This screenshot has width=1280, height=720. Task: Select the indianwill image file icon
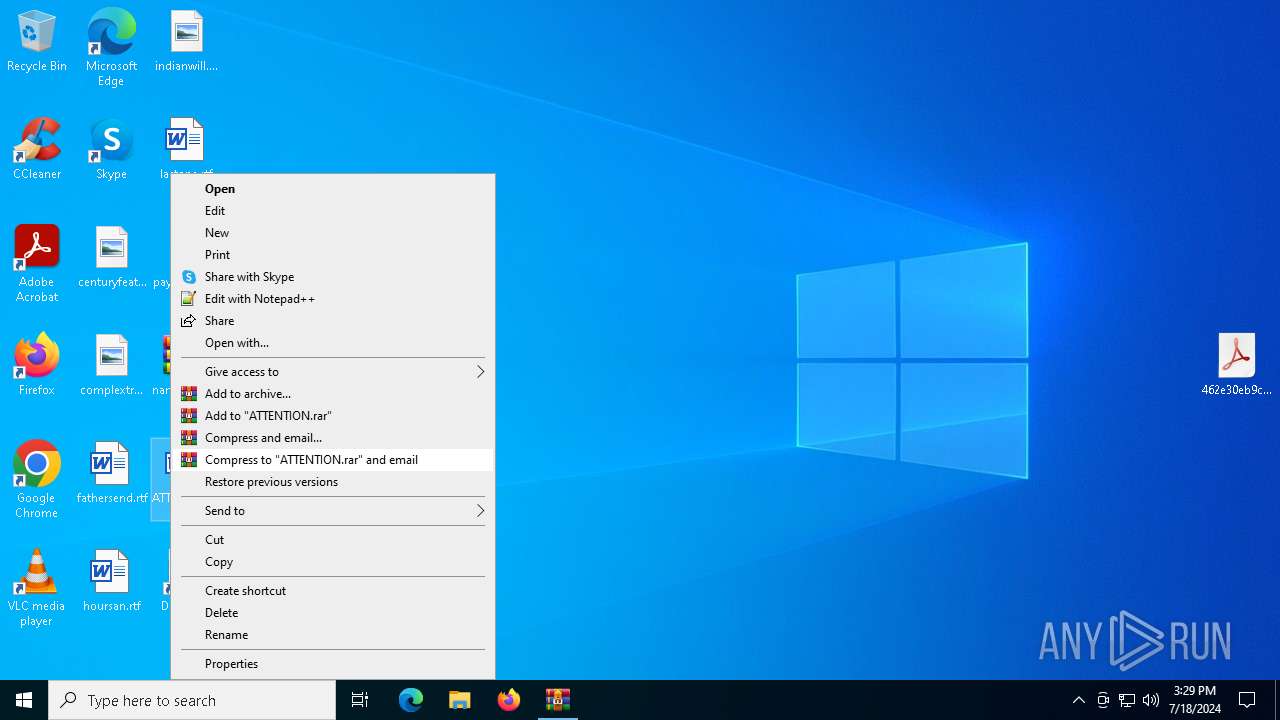point(186,41)
